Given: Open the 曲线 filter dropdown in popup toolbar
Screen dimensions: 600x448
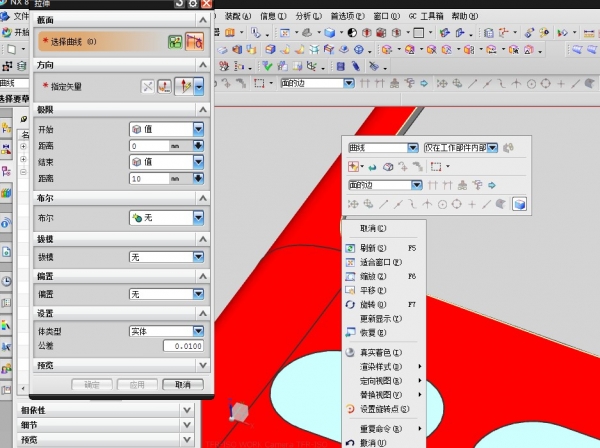Looking at the screenshot, I should point(383,148).
